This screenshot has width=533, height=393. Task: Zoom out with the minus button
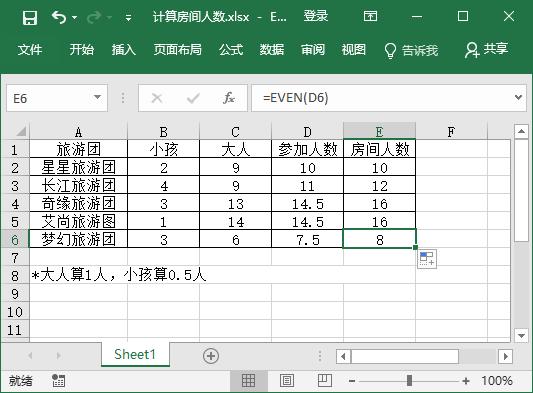[352, 381]
